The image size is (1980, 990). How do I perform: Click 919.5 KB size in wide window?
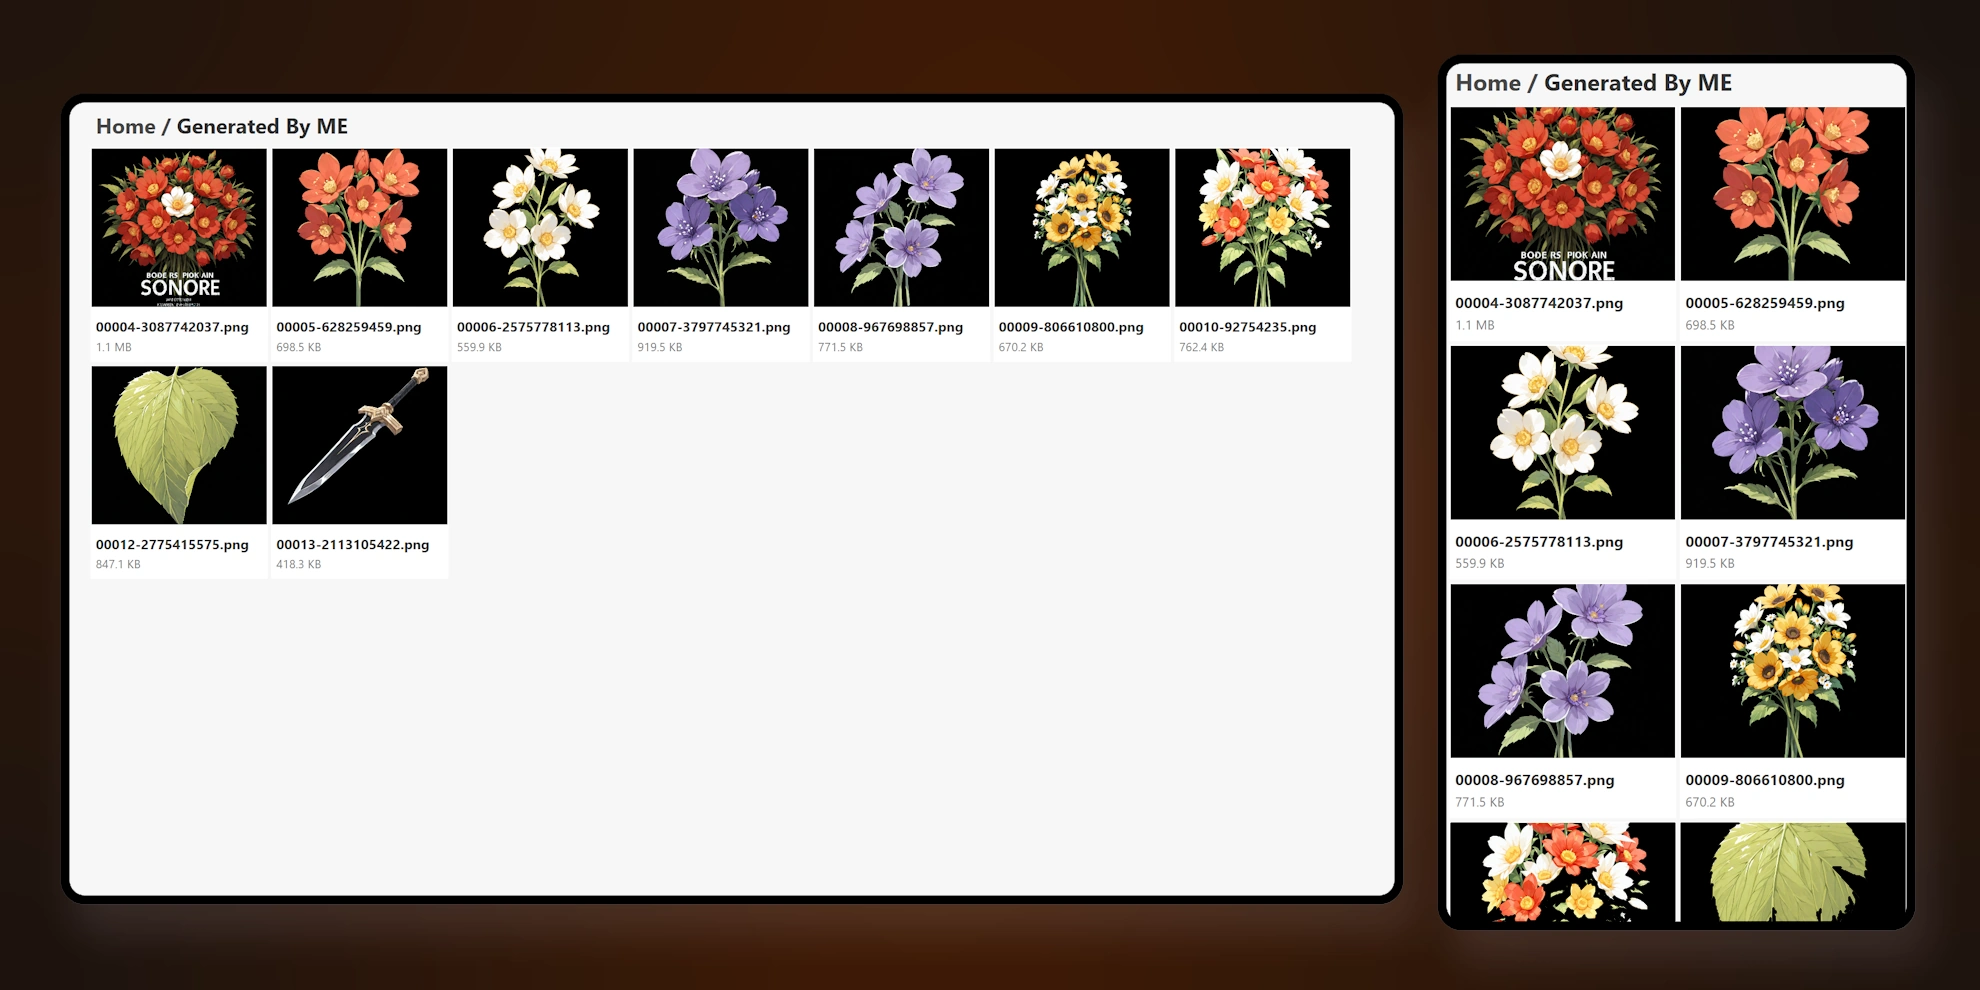pos(660,347)
